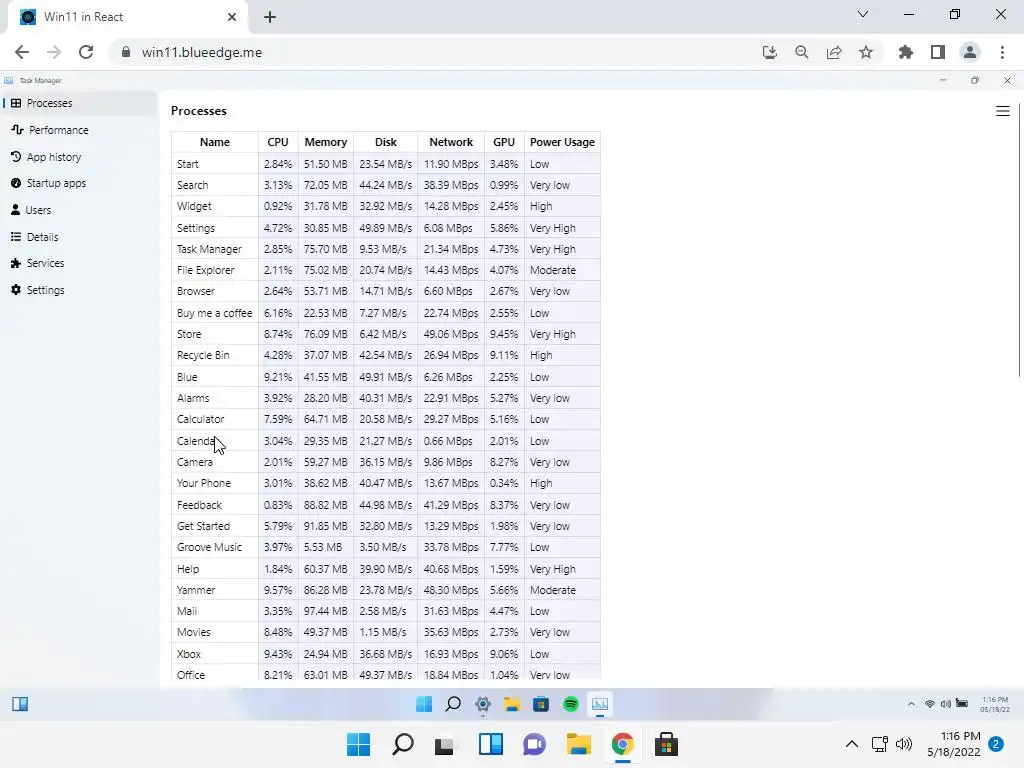
Task: Open the tab search dropdown arrow
Action: pyautogui.click(x=863, y=14)
